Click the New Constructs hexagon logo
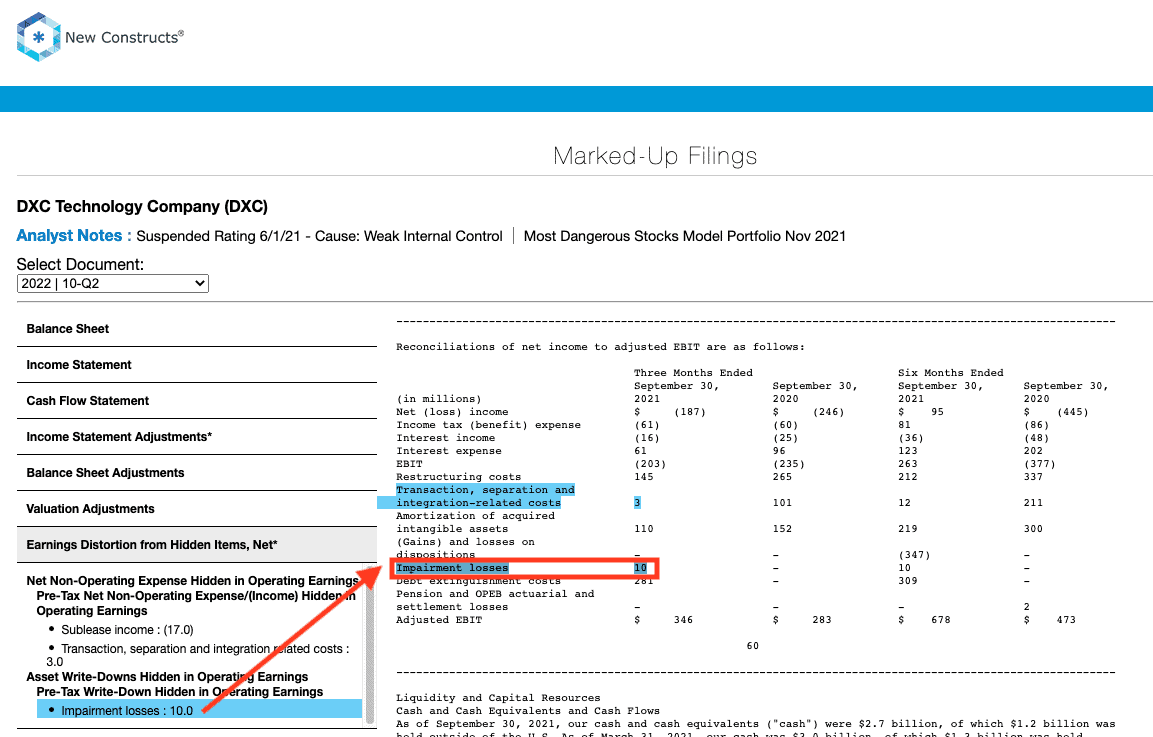 tap(38, 37)
